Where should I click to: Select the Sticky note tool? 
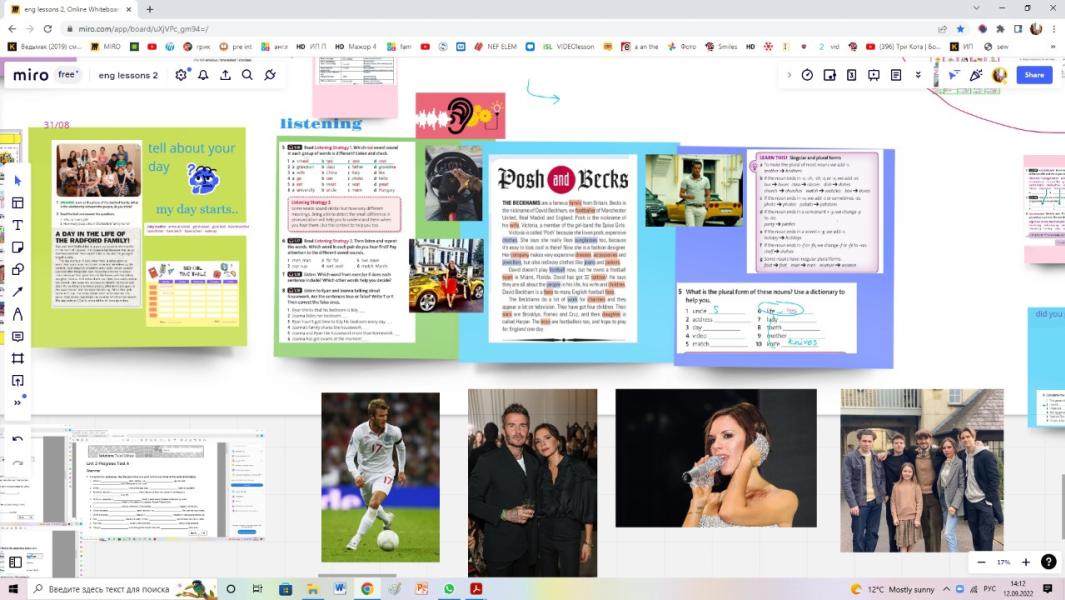(x=18, y=247)
